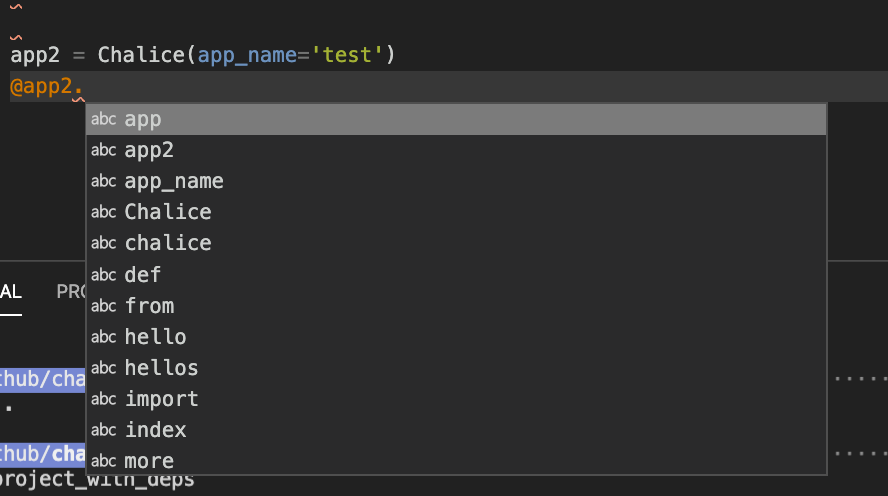Viewport: 888px width, 496px height.
Task: Click the abc icon next to 'import'
Action: (104, 399)
